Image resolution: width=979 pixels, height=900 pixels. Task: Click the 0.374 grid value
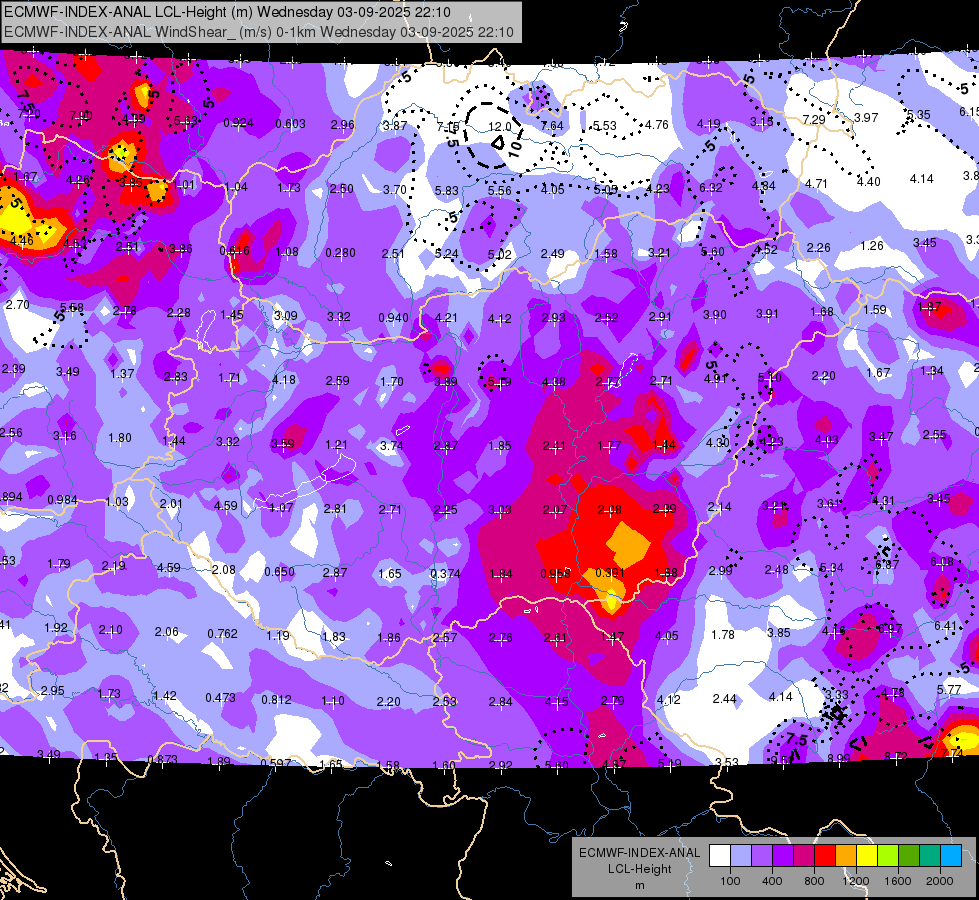tap(445, 573)
